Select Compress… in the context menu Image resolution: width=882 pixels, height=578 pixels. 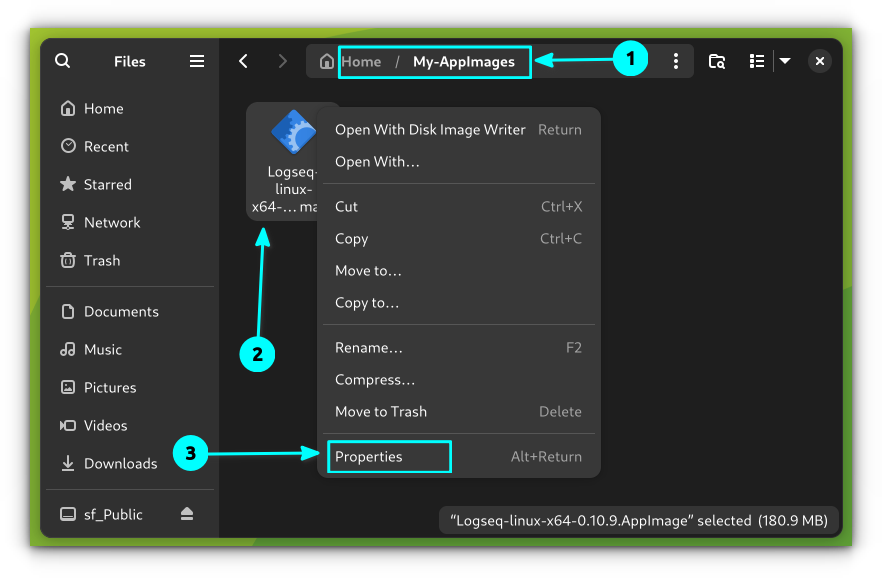375,380
